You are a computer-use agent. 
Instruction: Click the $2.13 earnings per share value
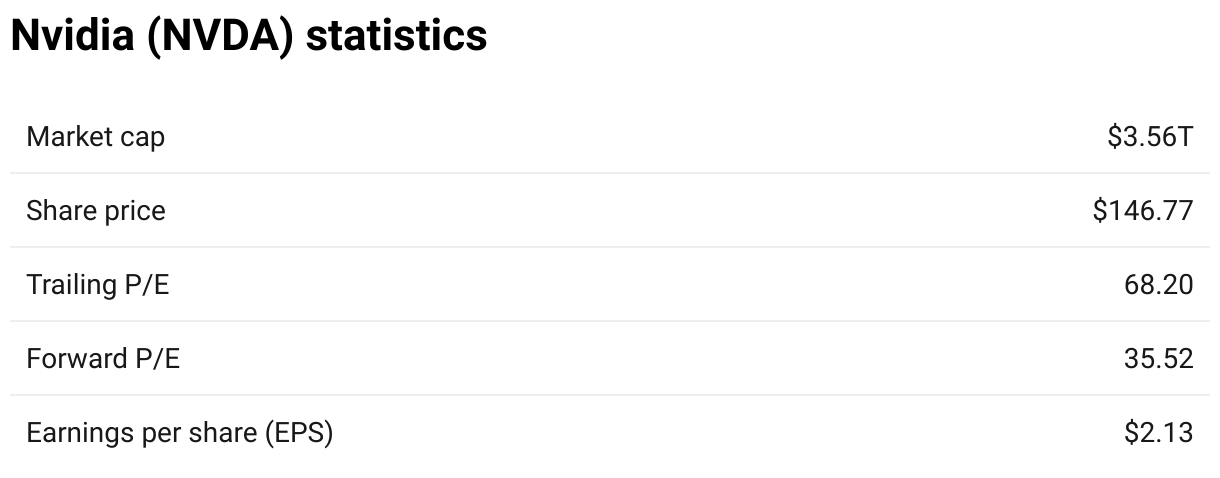tap(1158, 433)
